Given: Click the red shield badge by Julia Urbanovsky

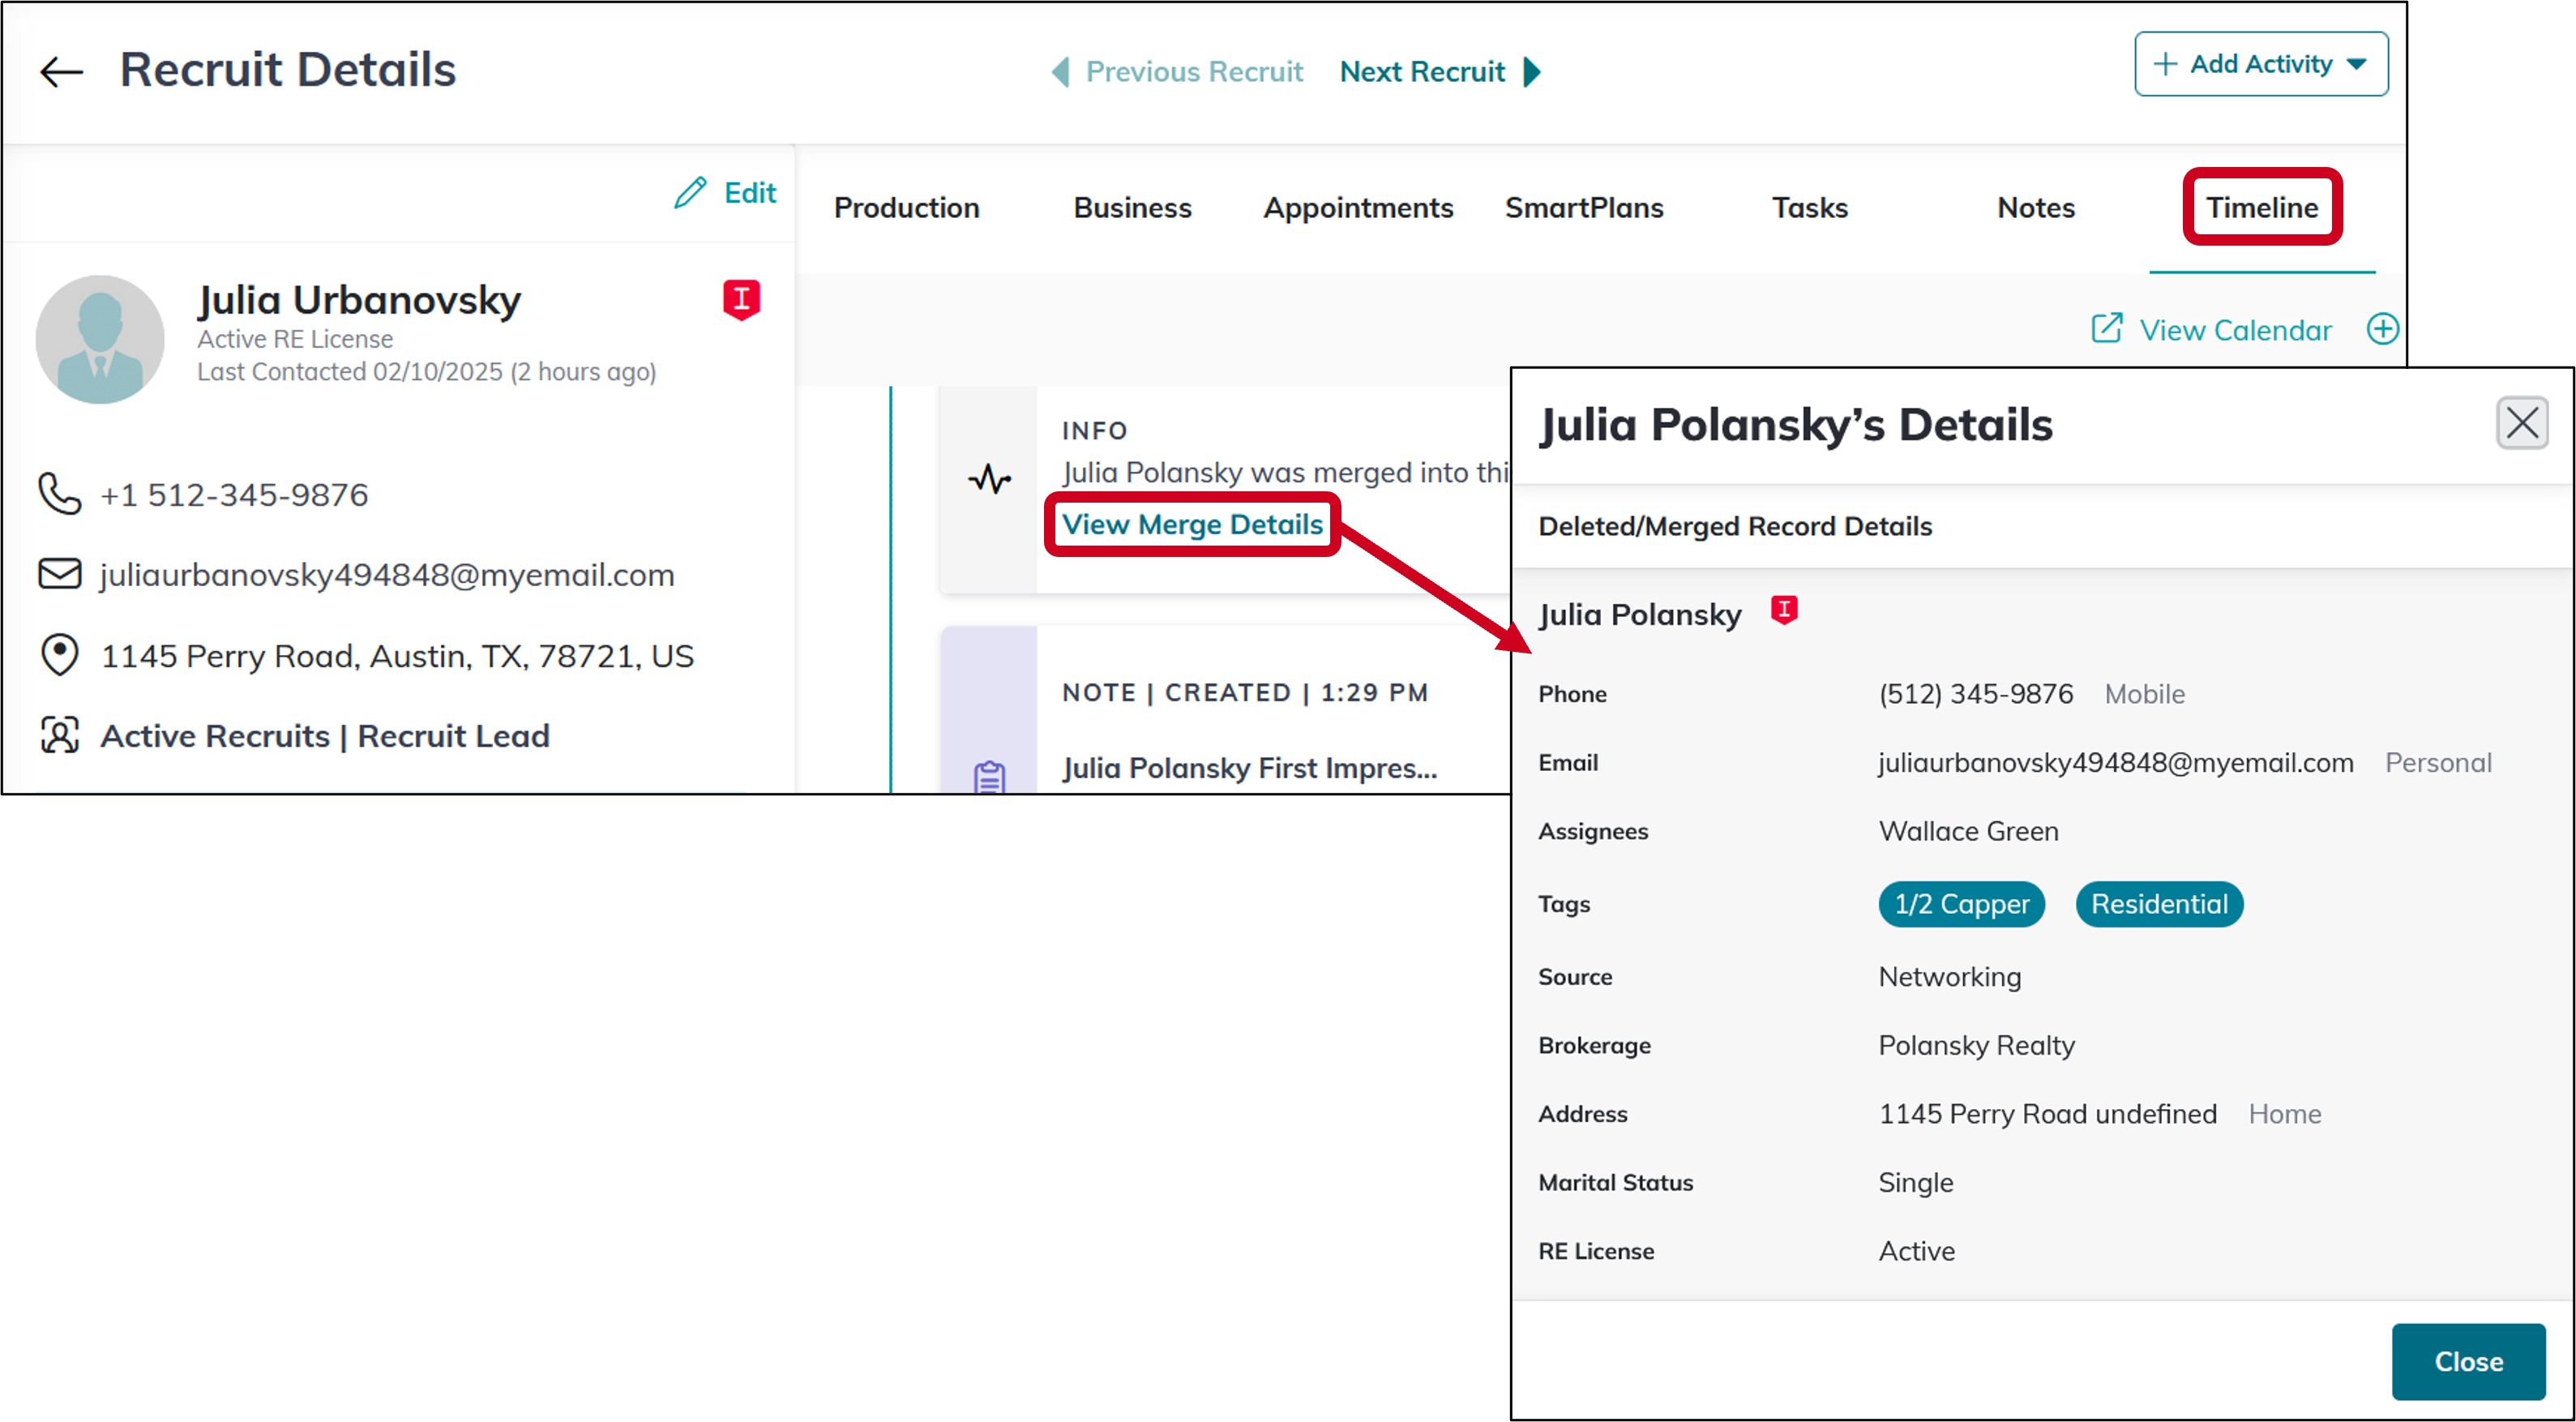Looking at the screenshot, I should (x=741, y=299).
